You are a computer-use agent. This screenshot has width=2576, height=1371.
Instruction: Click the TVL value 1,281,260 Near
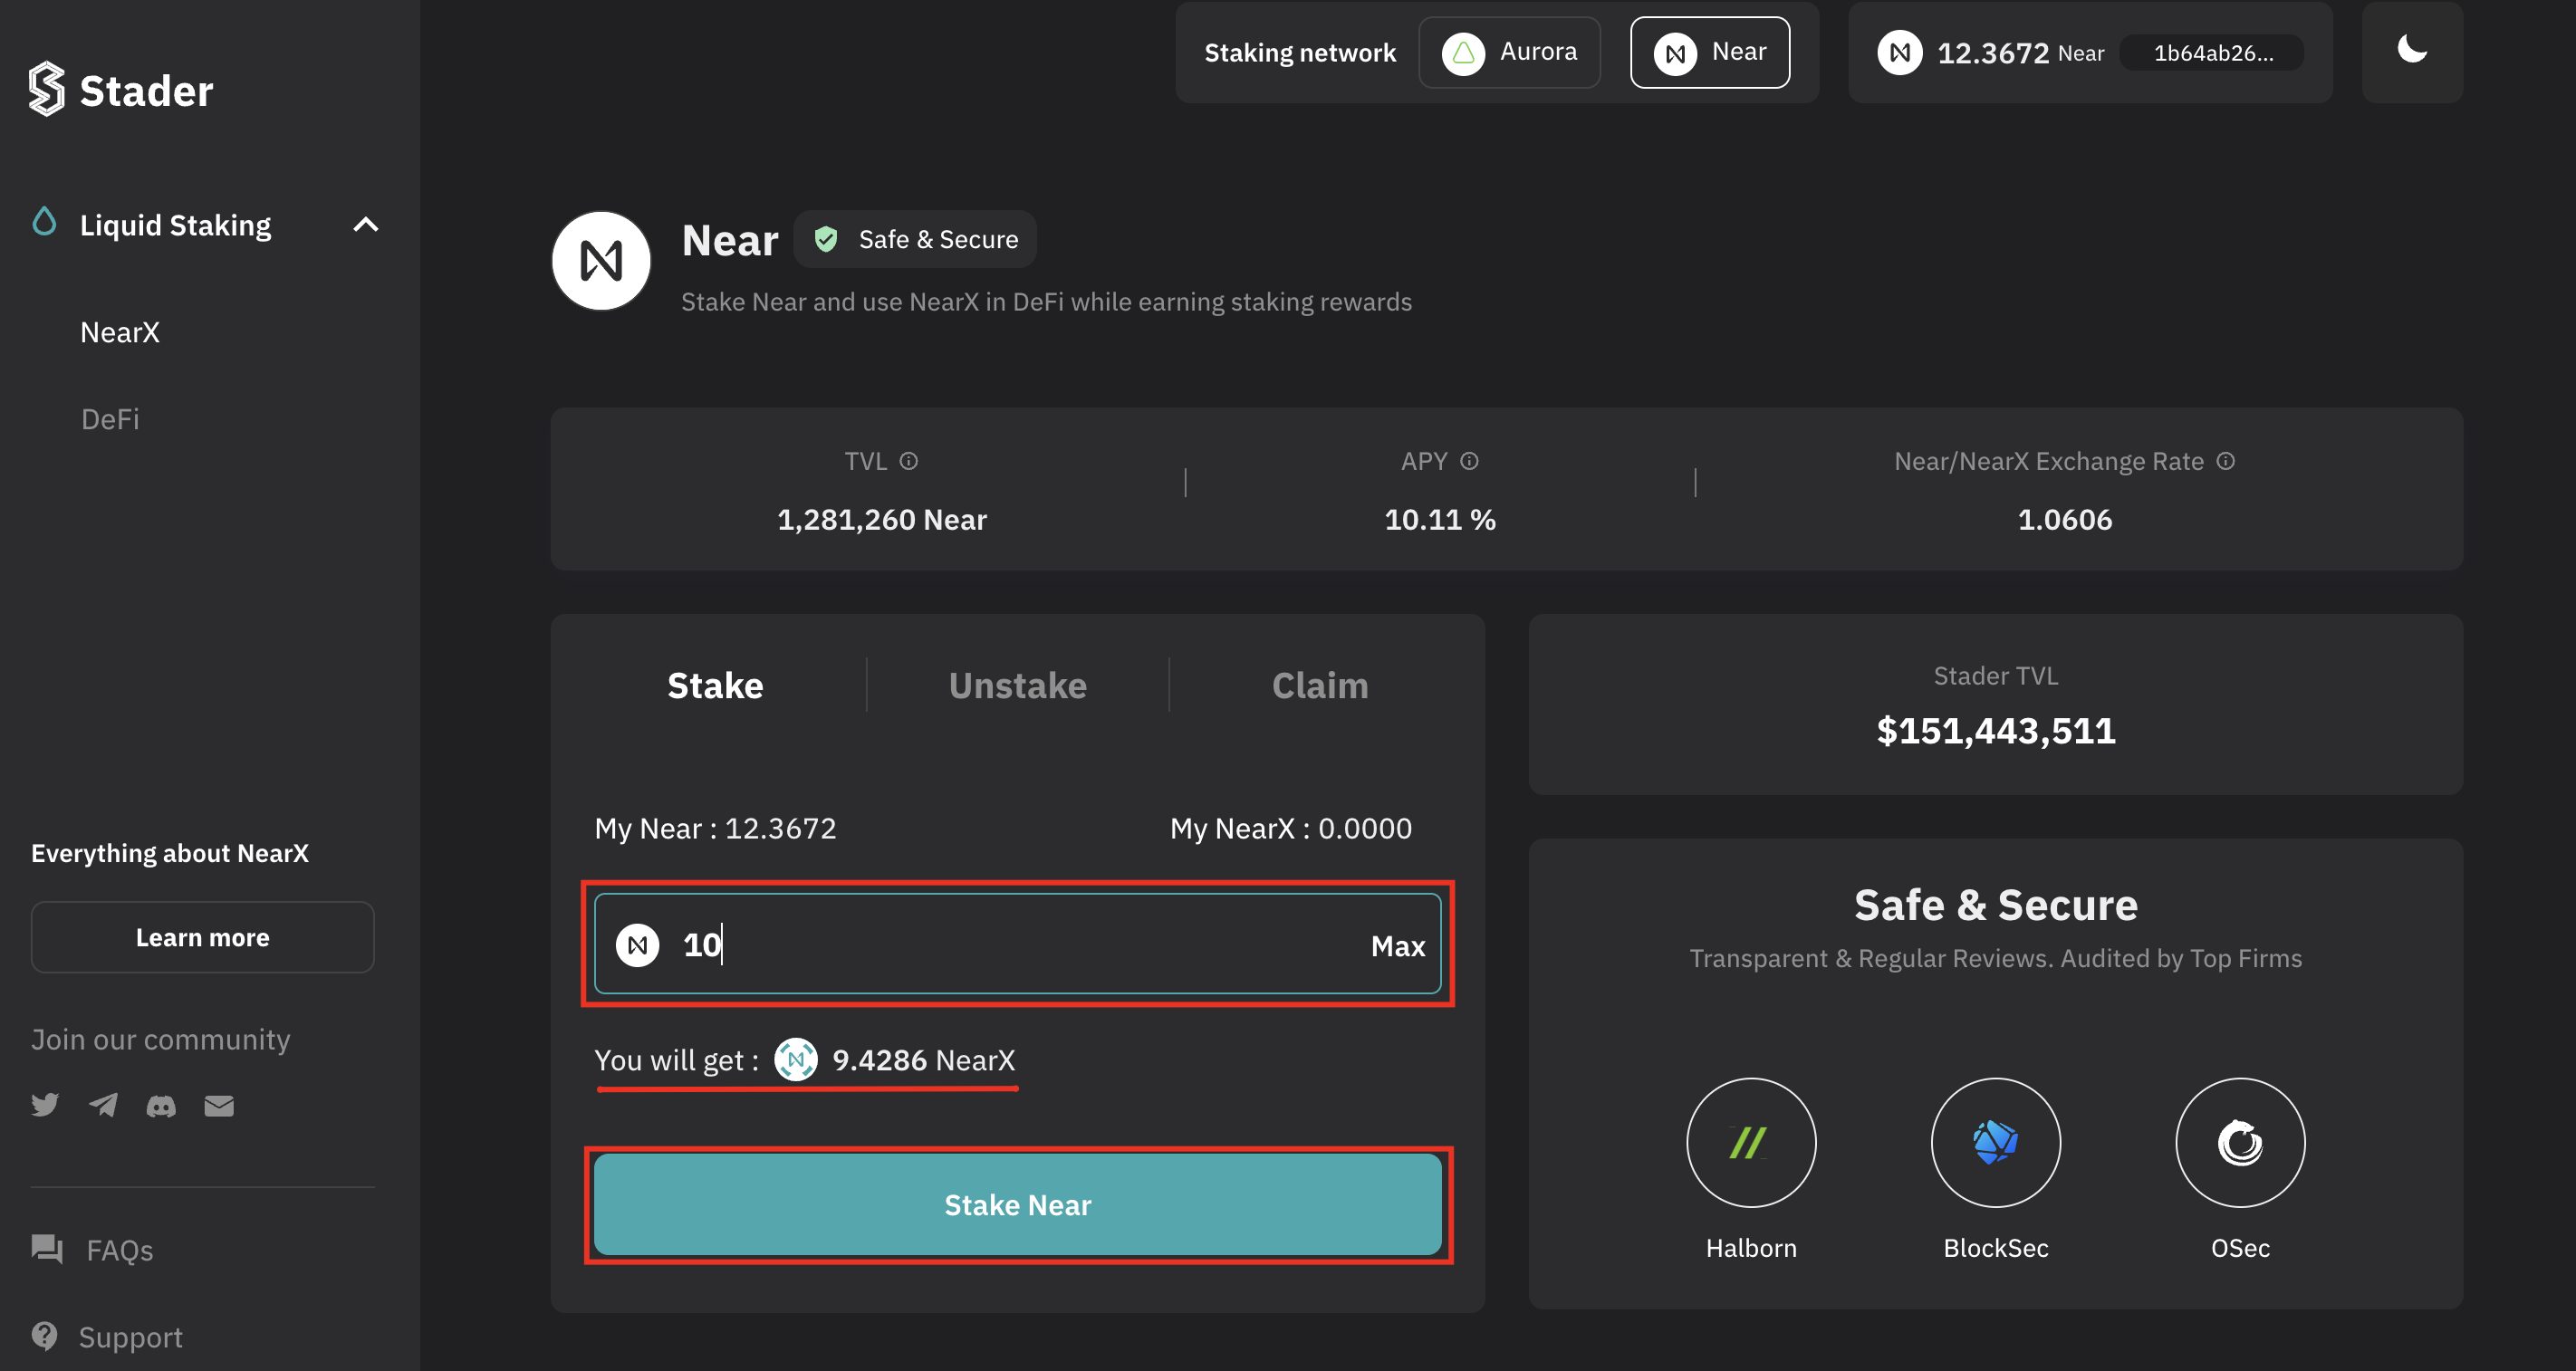pos(882,519)
